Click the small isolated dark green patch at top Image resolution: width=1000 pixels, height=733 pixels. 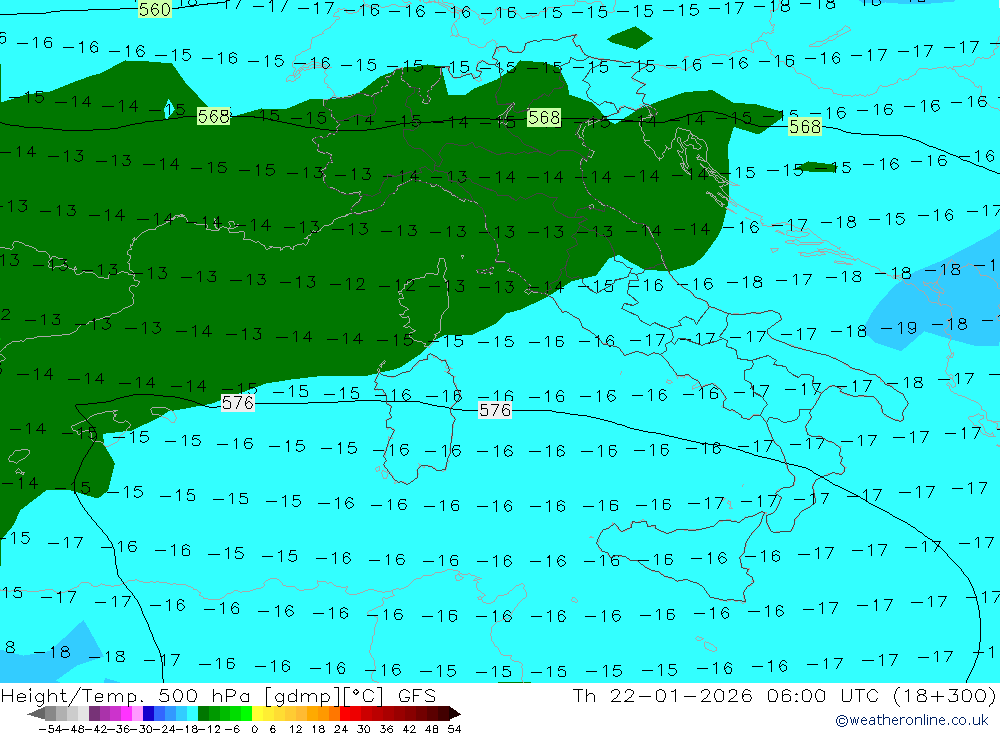pos(630,38)
